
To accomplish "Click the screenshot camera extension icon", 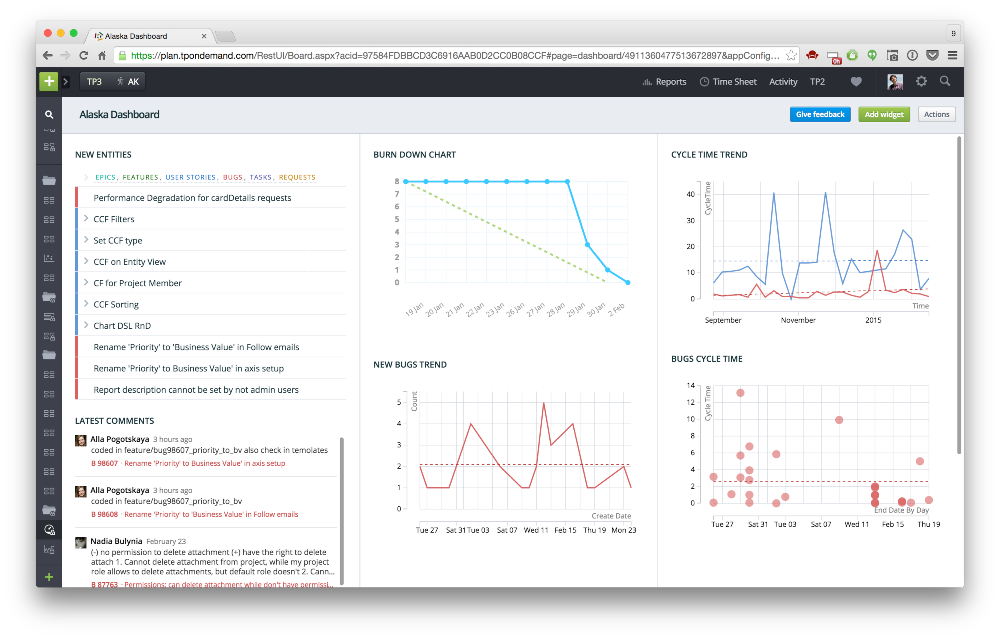I will coord(893,55).
